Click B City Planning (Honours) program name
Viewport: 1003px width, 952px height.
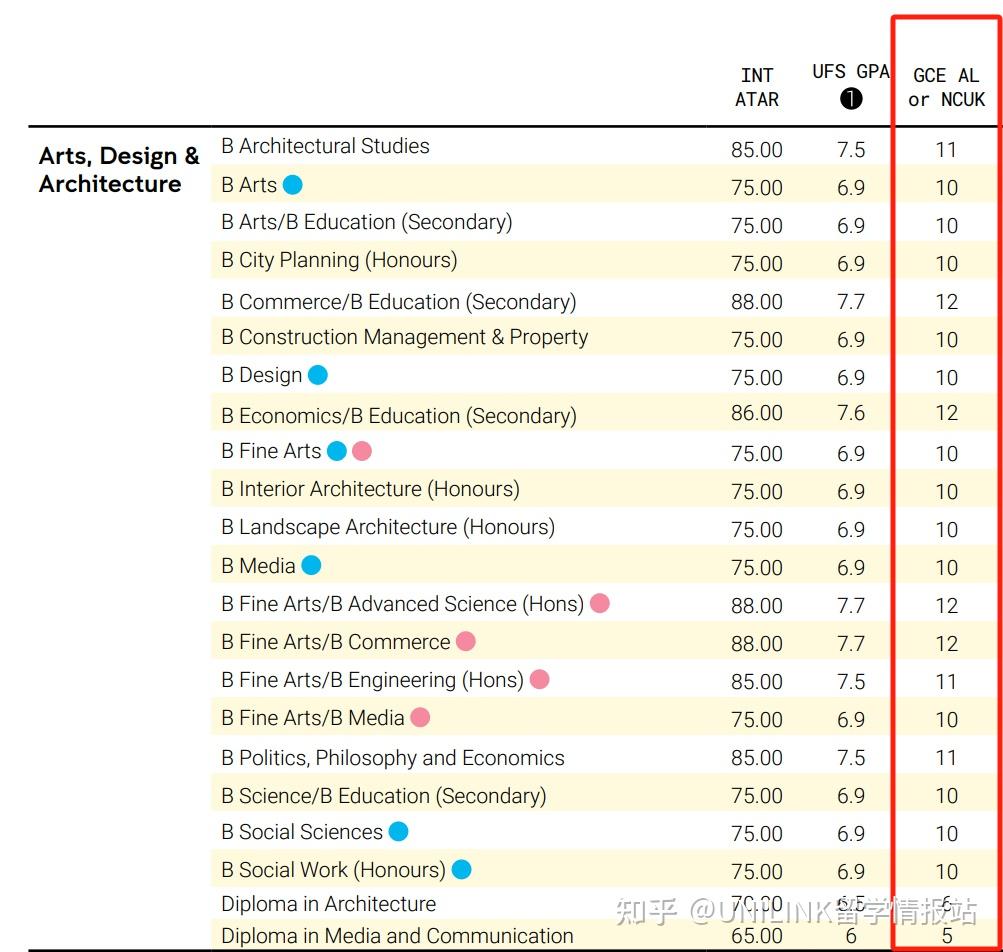(x=339, y=261)
